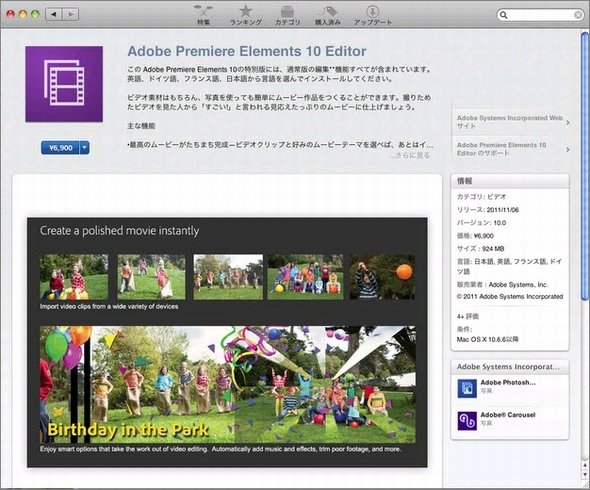This screenshot has height=490, width=590.
Task: Open the ランキング star icon
Action: click(x=246, y=15)
